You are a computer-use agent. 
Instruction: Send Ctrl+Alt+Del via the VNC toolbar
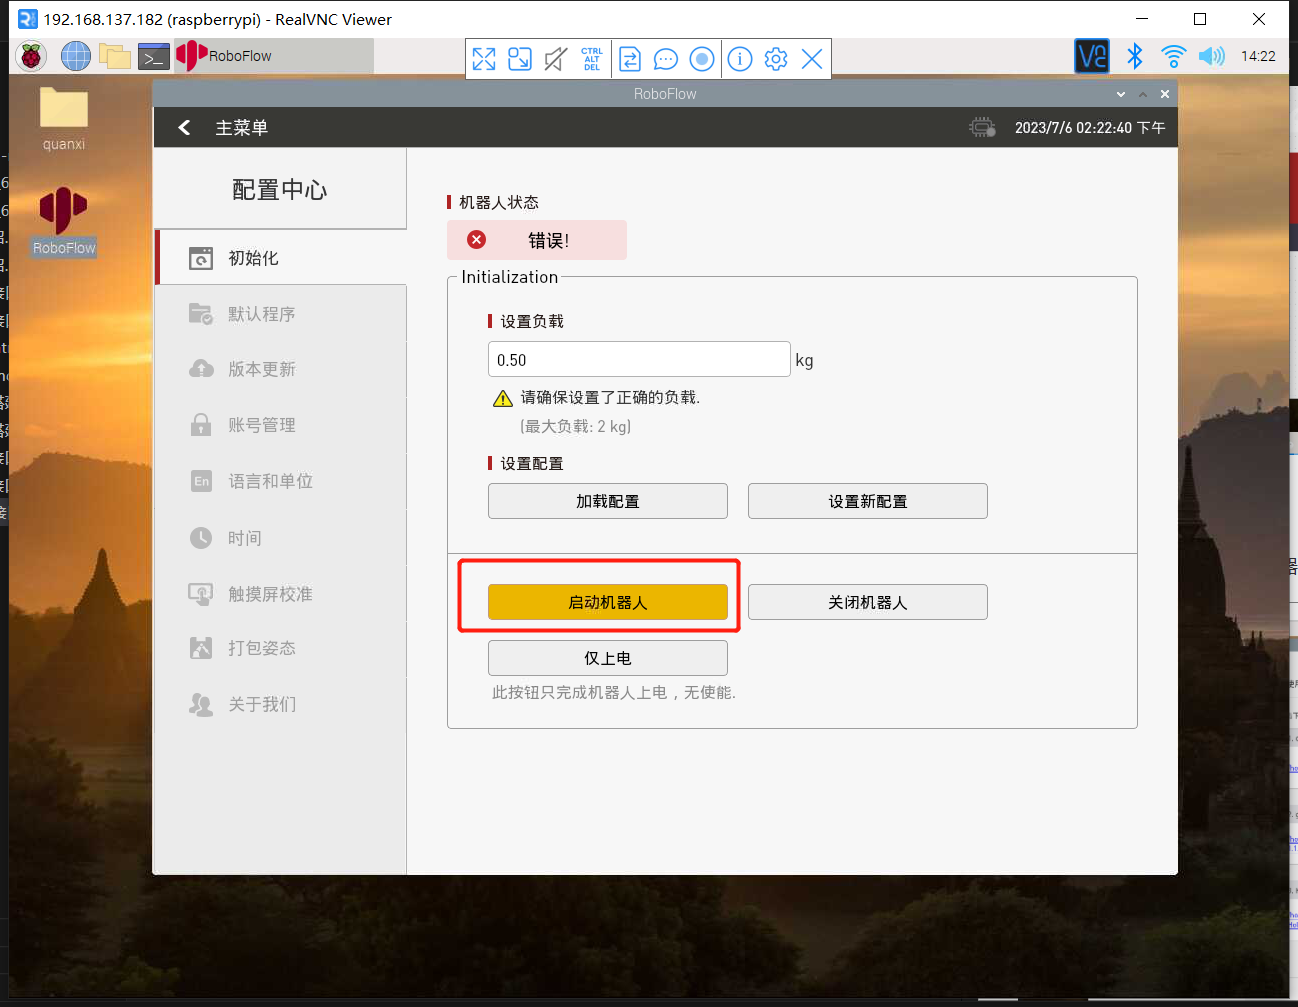(592, 59)
